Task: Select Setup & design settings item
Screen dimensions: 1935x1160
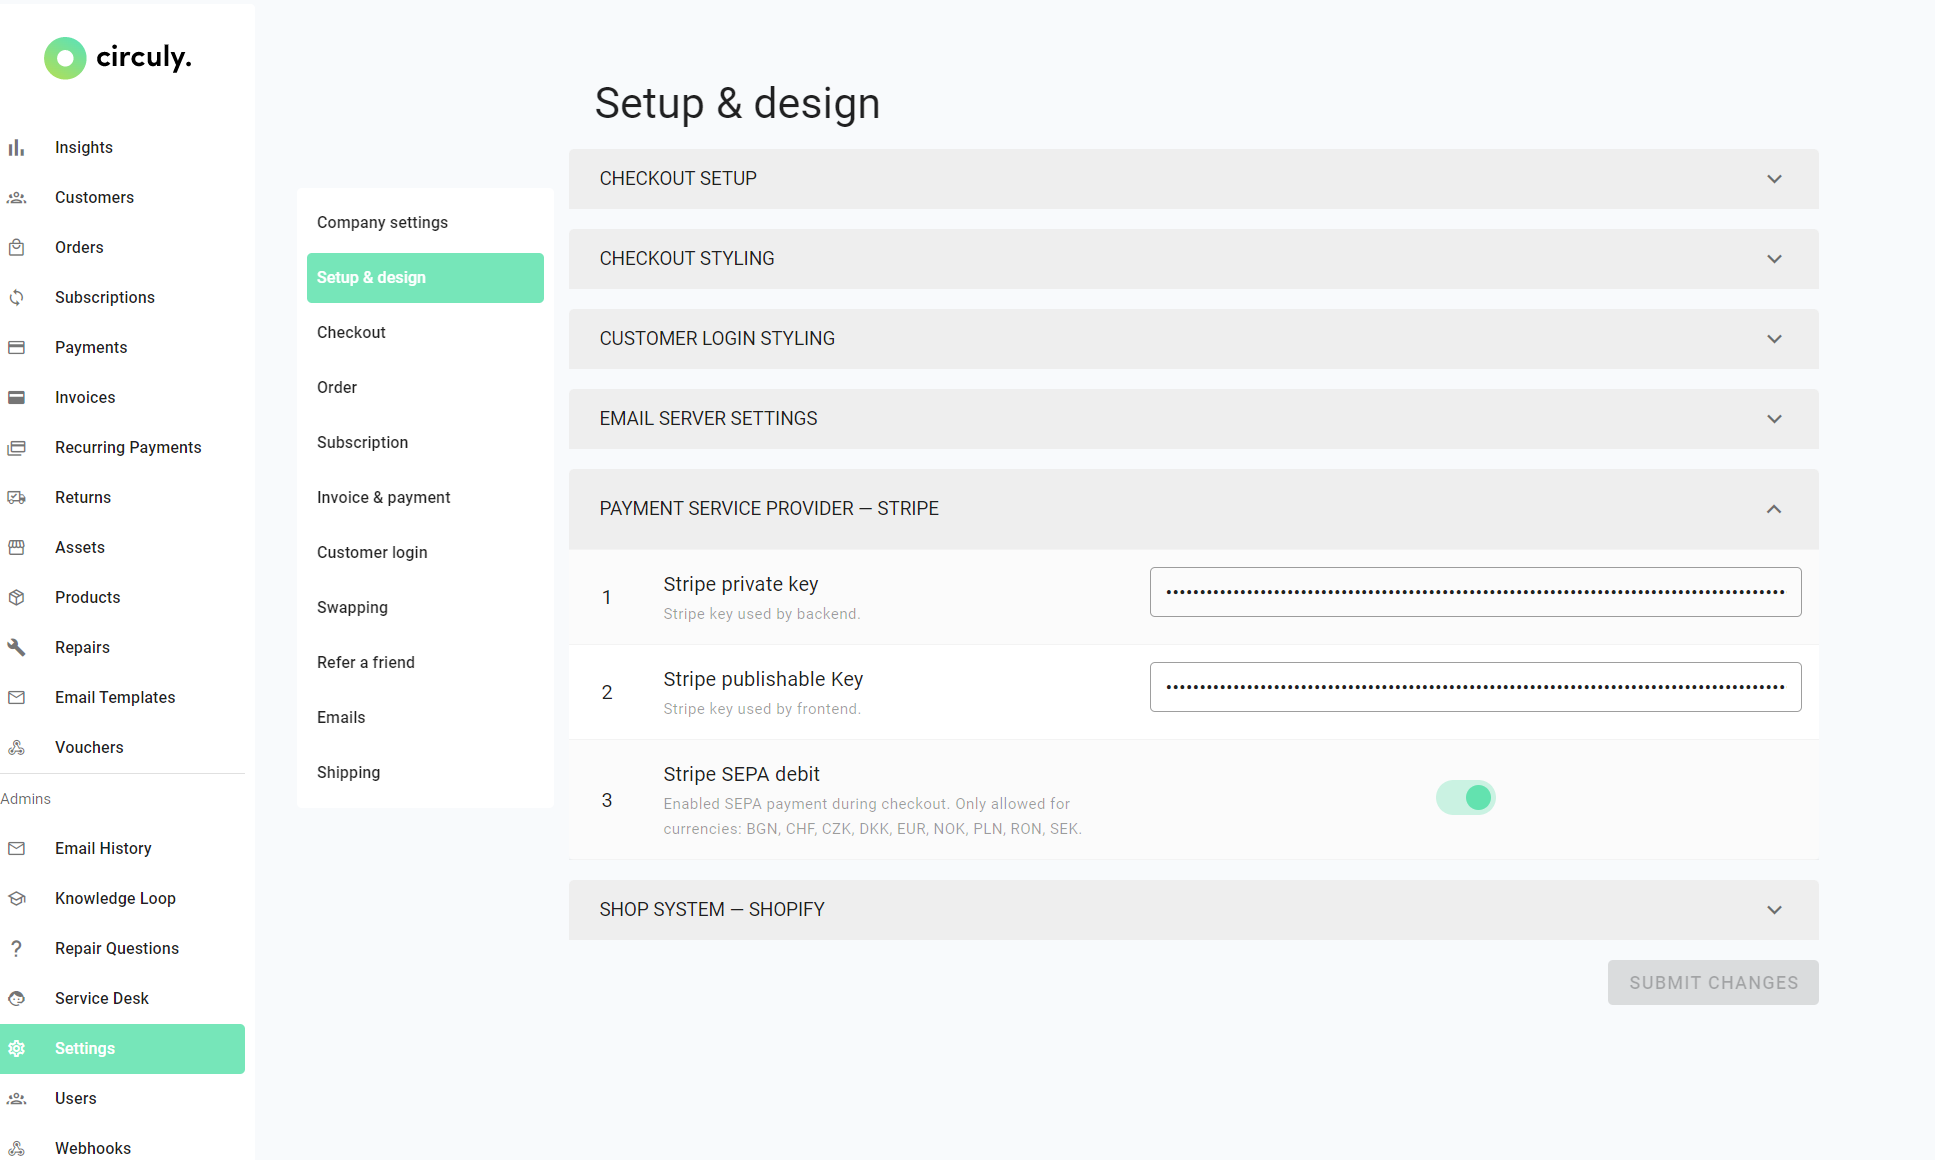Action: pos(425,278)
